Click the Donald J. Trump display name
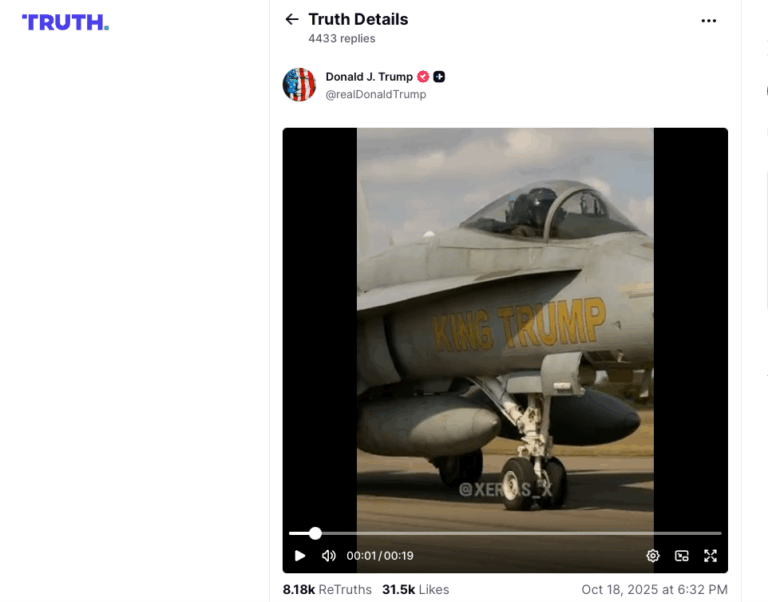The width and height of the screenshot is (768, 602). [369, 77]
